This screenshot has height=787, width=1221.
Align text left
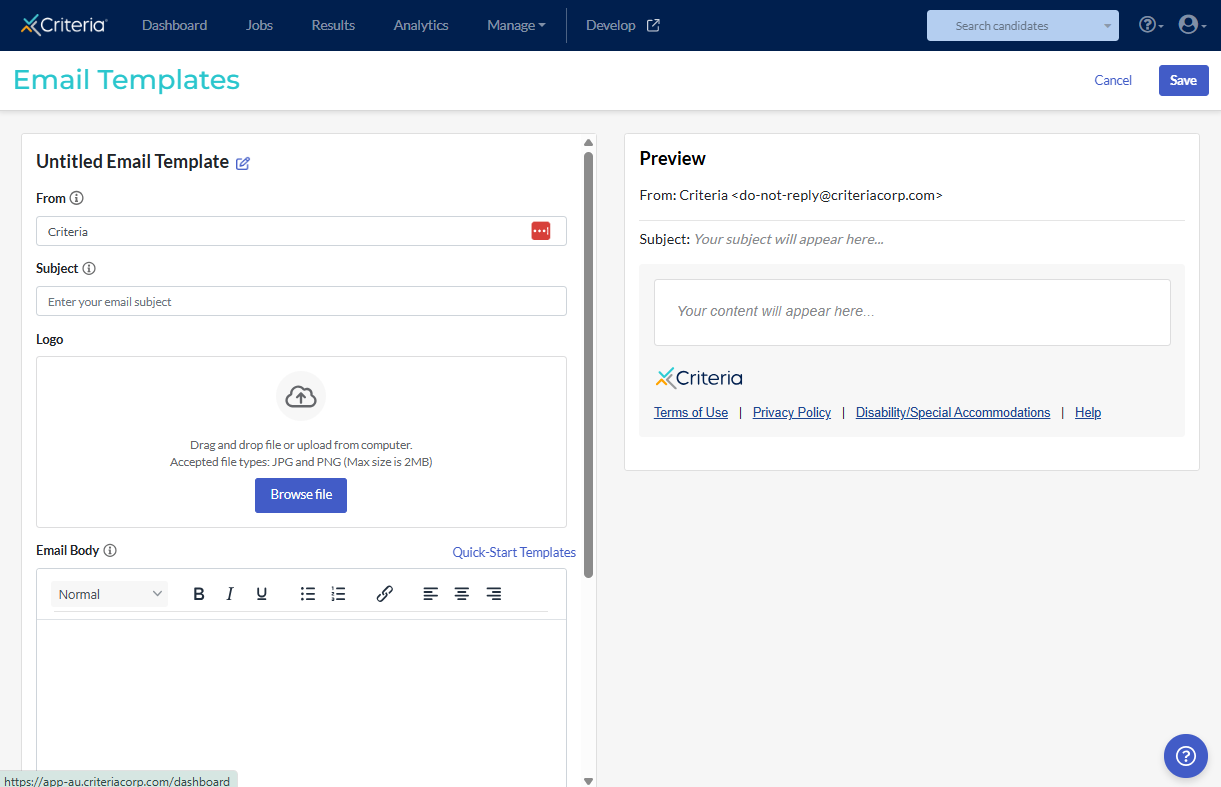point(430,594)
